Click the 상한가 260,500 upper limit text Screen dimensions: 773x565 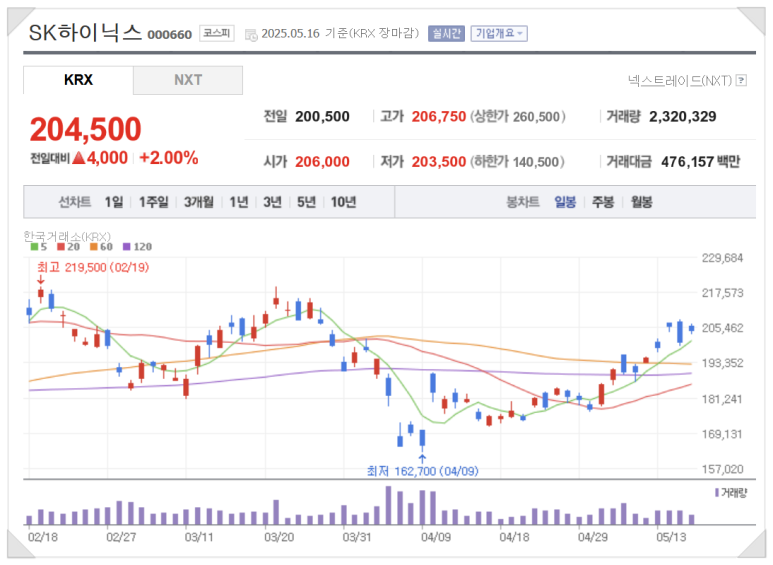pyautogui.click(x=518, y=116)
